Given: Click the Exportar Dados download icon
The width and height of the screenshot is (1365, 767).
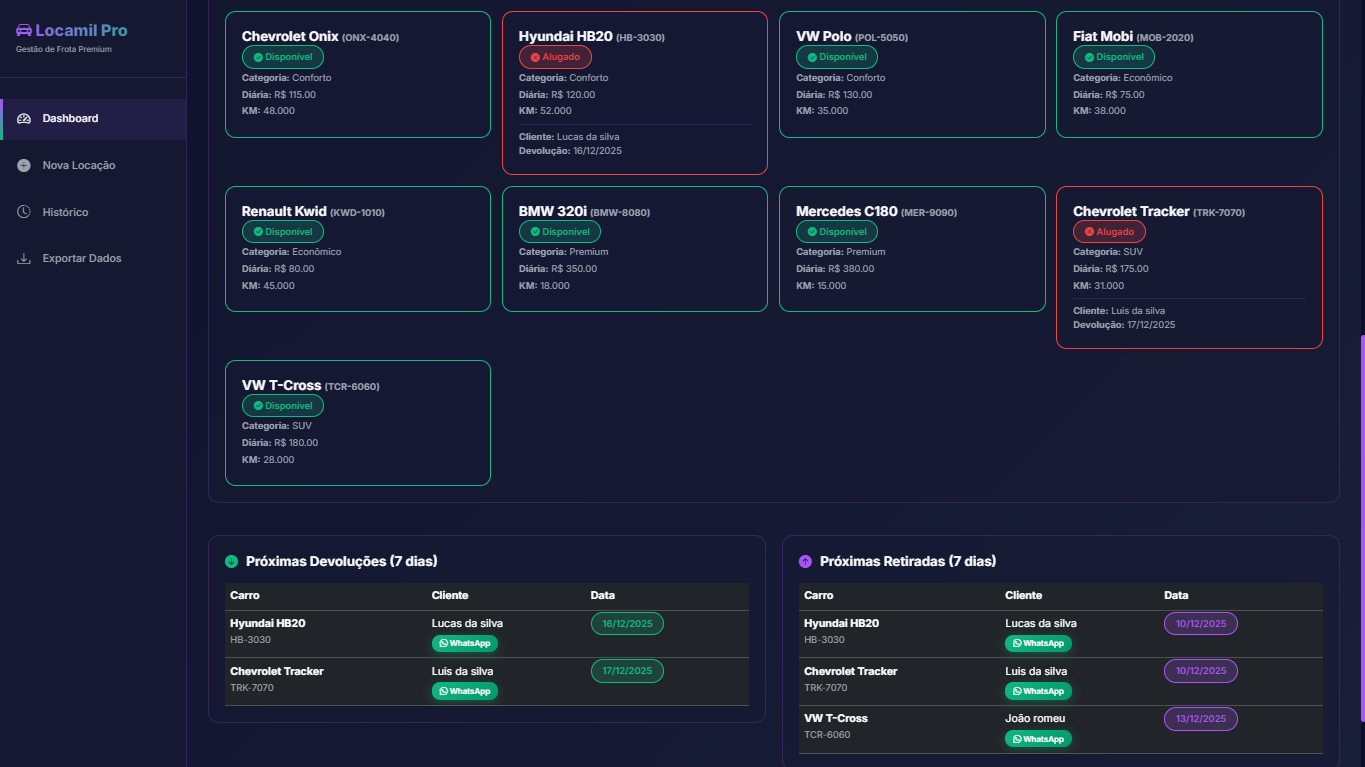Looking at the screenshot, I should pyautogui.click(x=24, y=259).
